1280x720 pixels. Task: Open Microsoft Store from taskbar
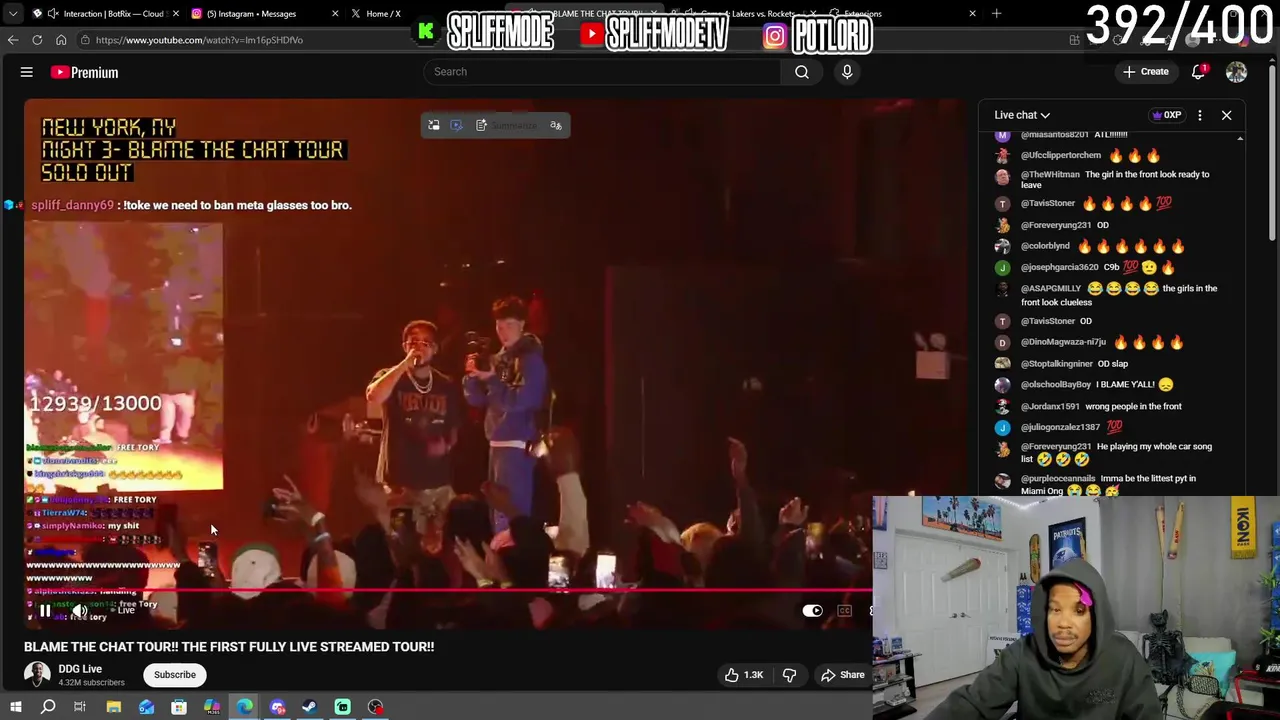[x=179, y=707]
